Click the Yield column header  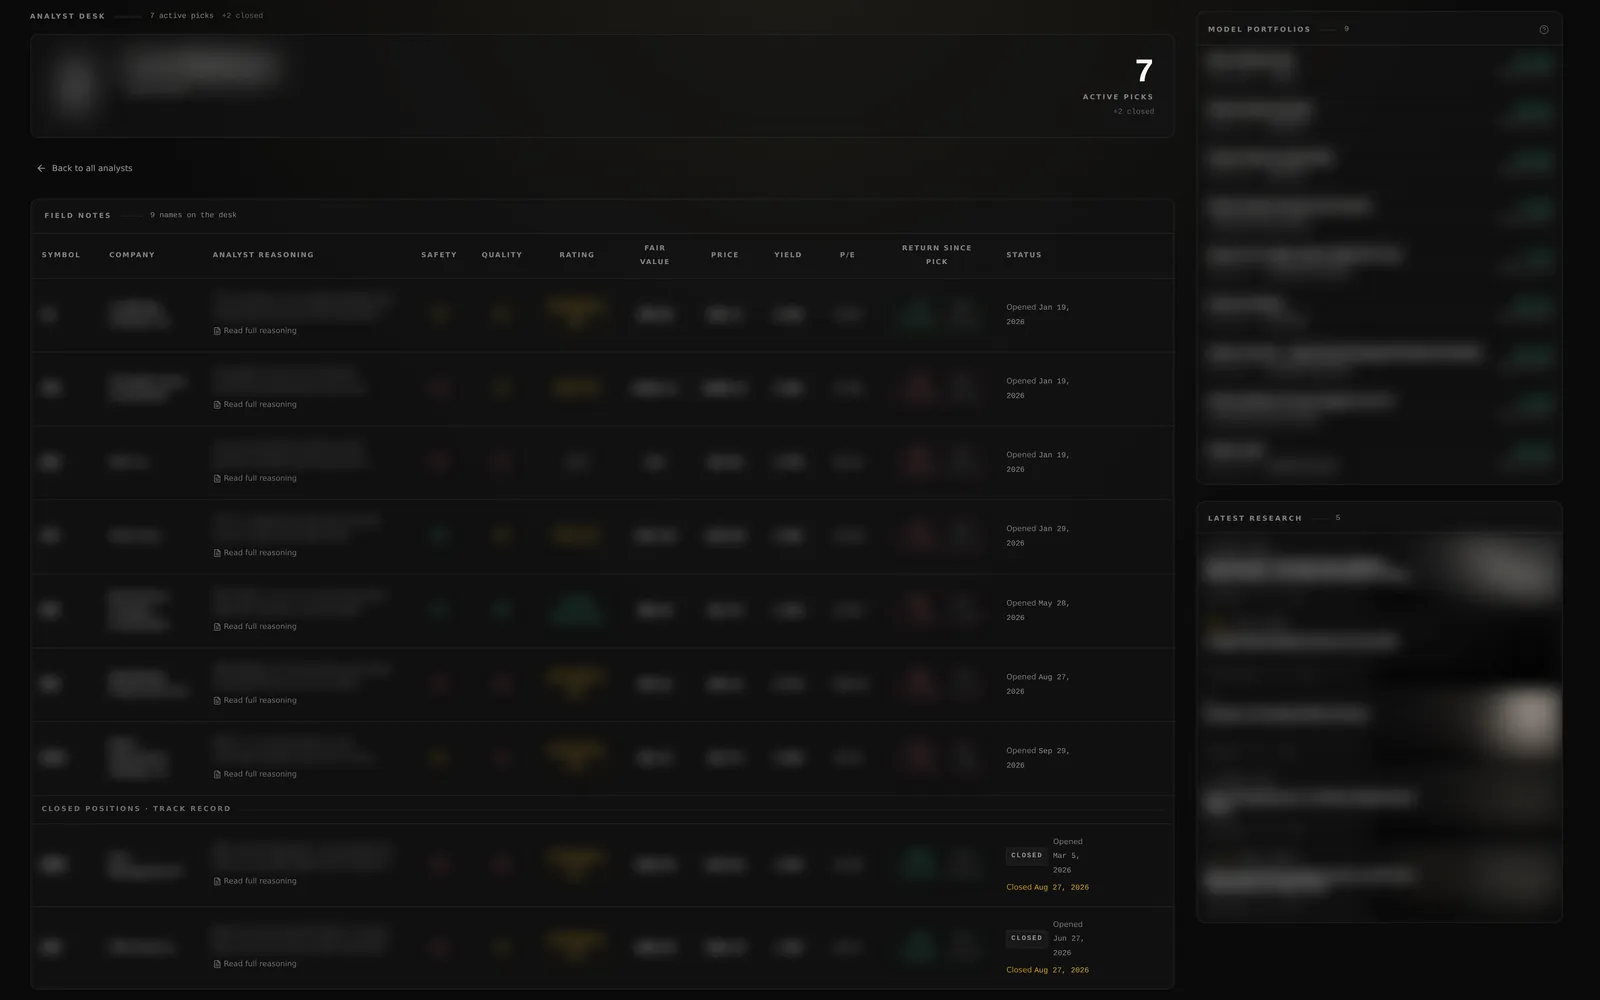pyautogui.click(x=788, y=255)
